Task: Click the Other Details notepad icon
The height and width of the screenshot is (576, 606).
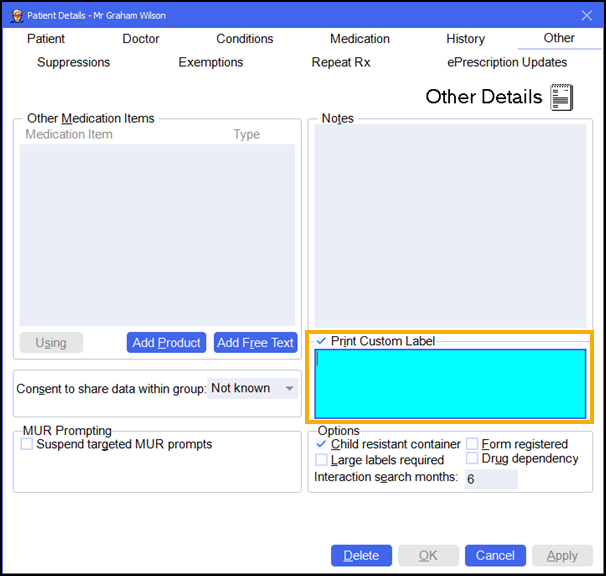Action: click(x=562, y=97)
